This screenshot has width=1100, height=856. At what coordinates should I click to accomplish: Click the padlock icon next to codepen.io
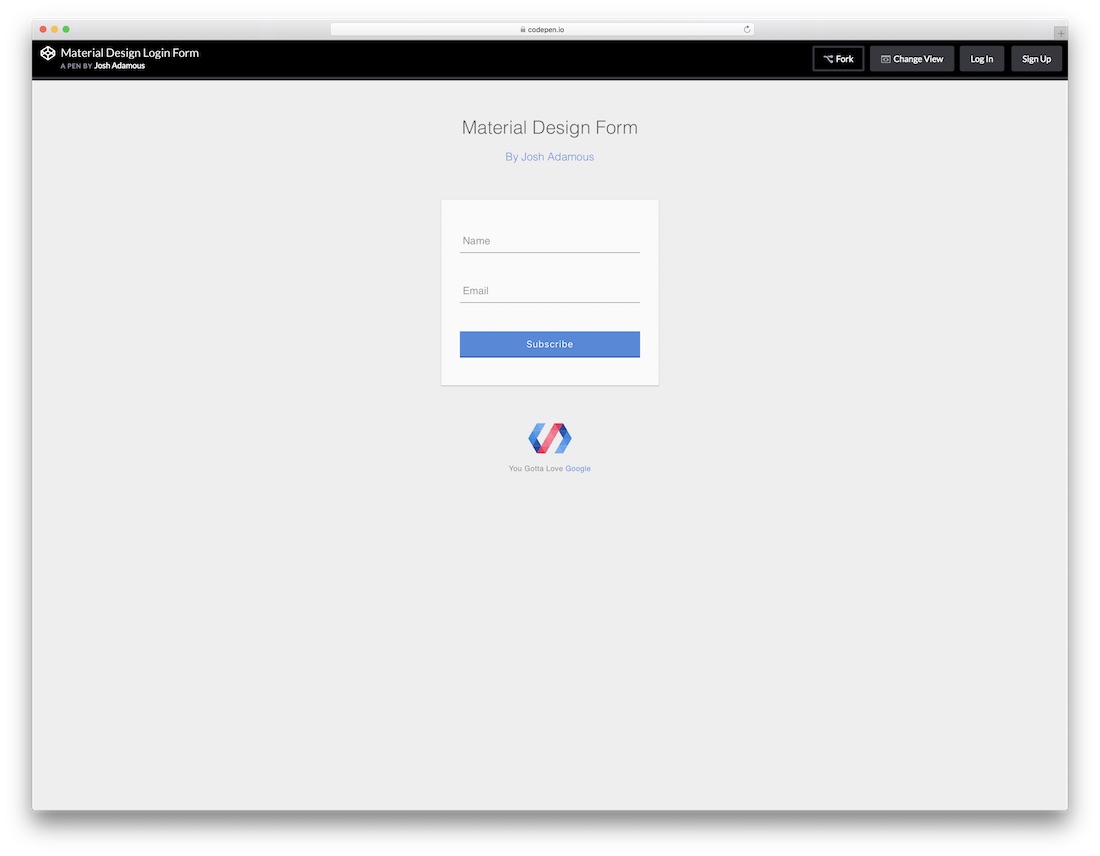coord(524,29)
